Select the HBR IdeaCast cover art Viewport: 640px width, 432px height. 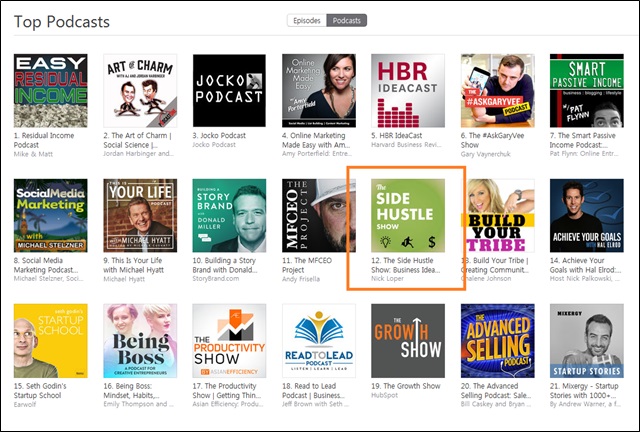point(407,90)
